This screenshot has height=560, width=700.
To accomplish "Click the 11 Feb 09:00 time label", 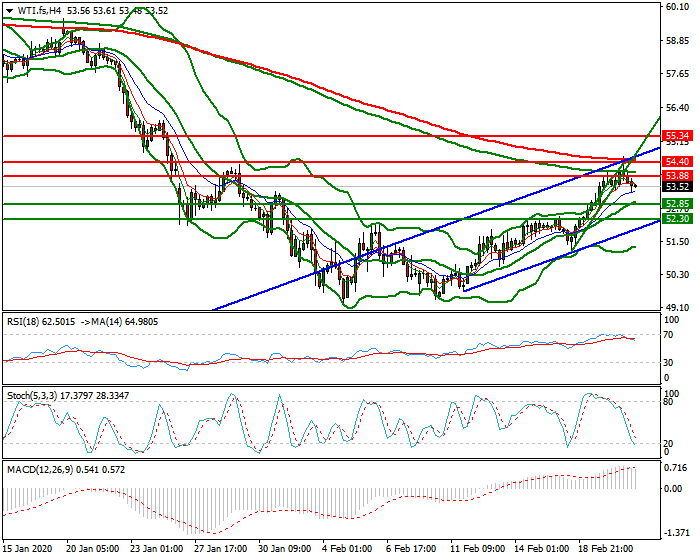I will click(x=477, y=548).
